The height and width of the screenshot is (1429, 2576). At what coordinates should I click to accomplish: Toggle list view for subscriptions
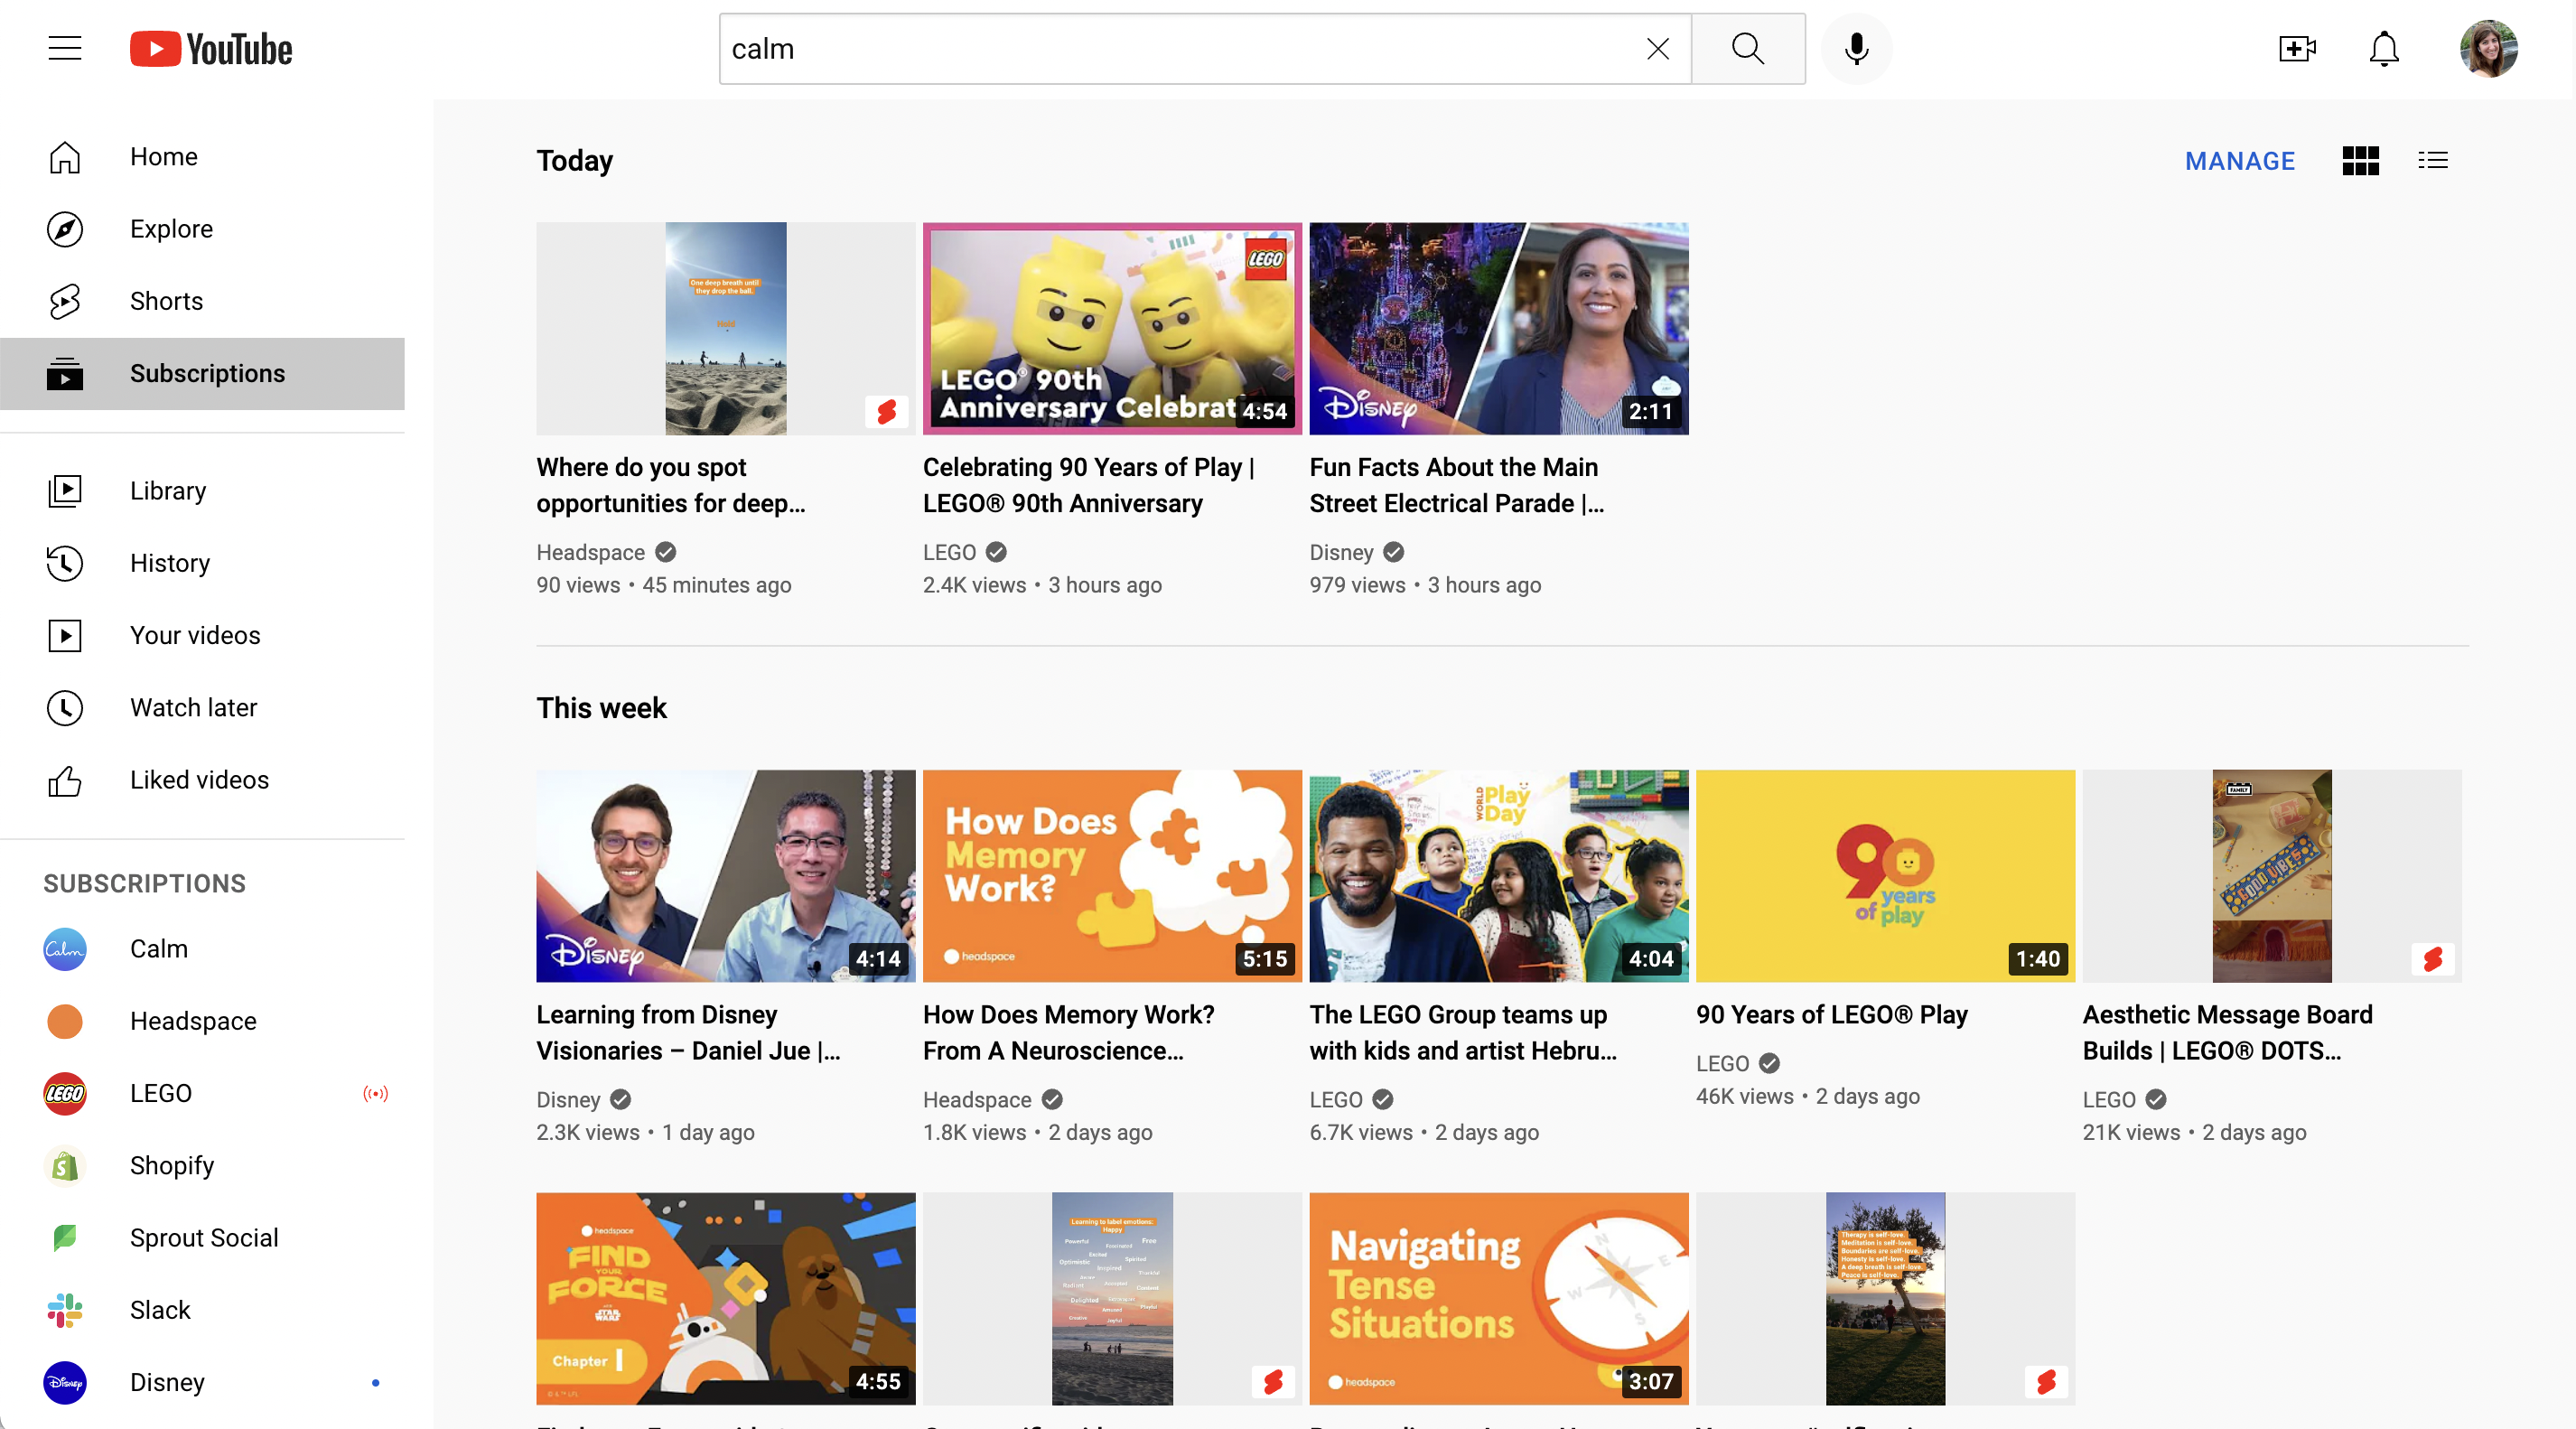click(x=2433, y=160)
